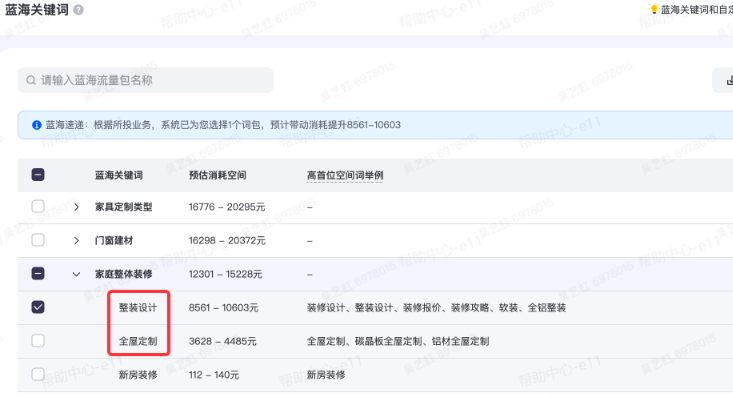The height and width of the screenshot is (398, 733).
Task: Click the 蓝海速递 notice banner text
Action: (x=223, y=125)
